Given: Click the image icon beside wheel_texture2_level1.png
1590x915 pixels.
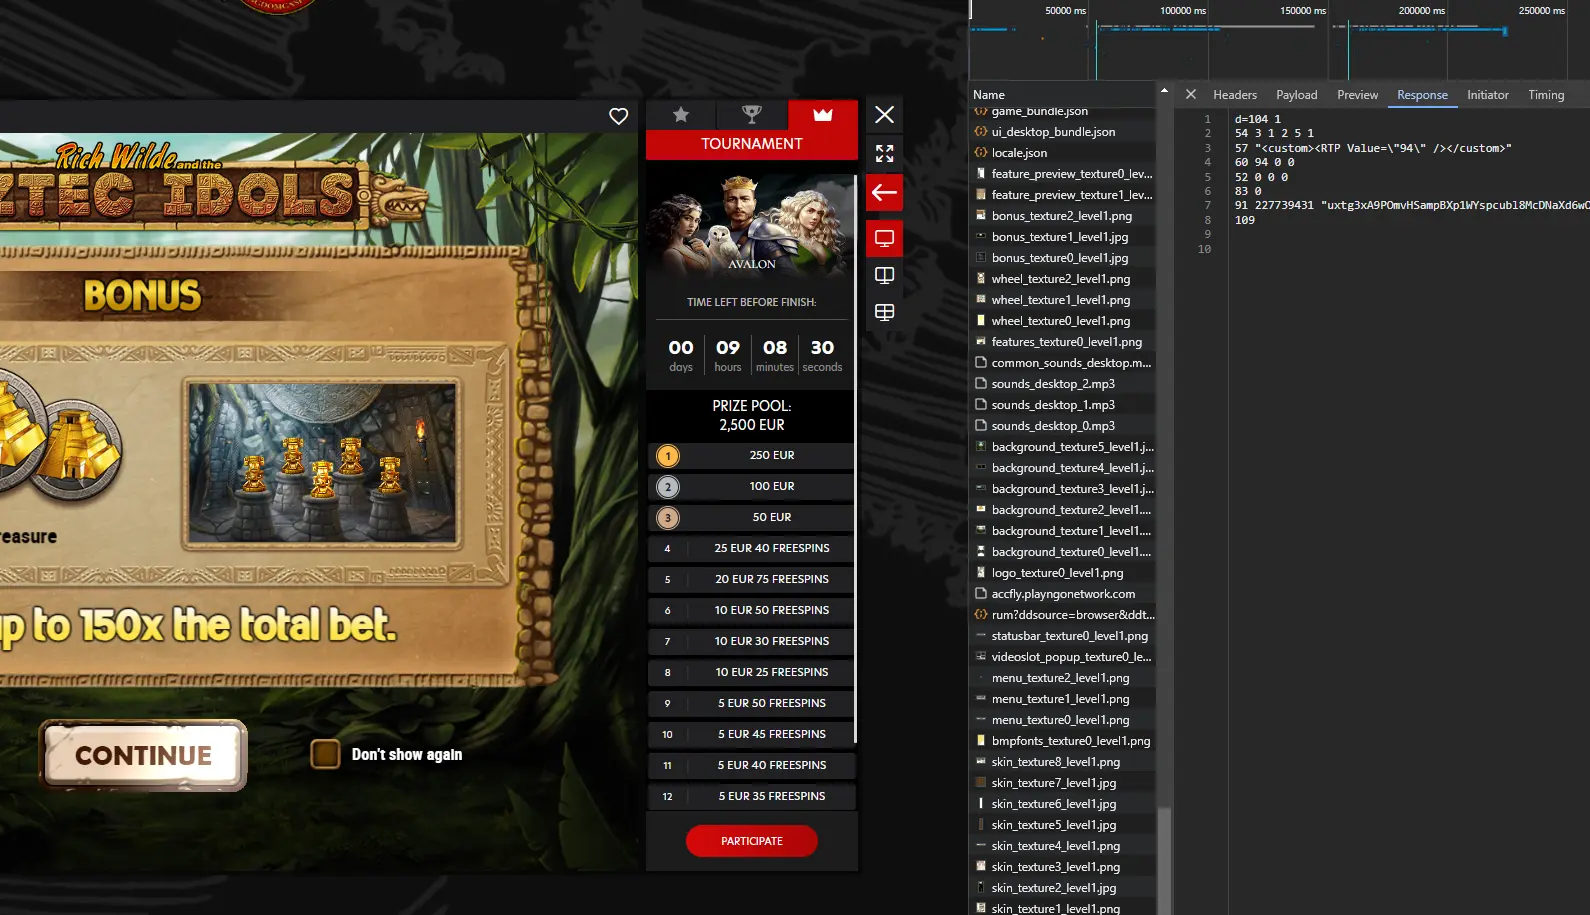Looking at the screenshot, I should (981, 279).
